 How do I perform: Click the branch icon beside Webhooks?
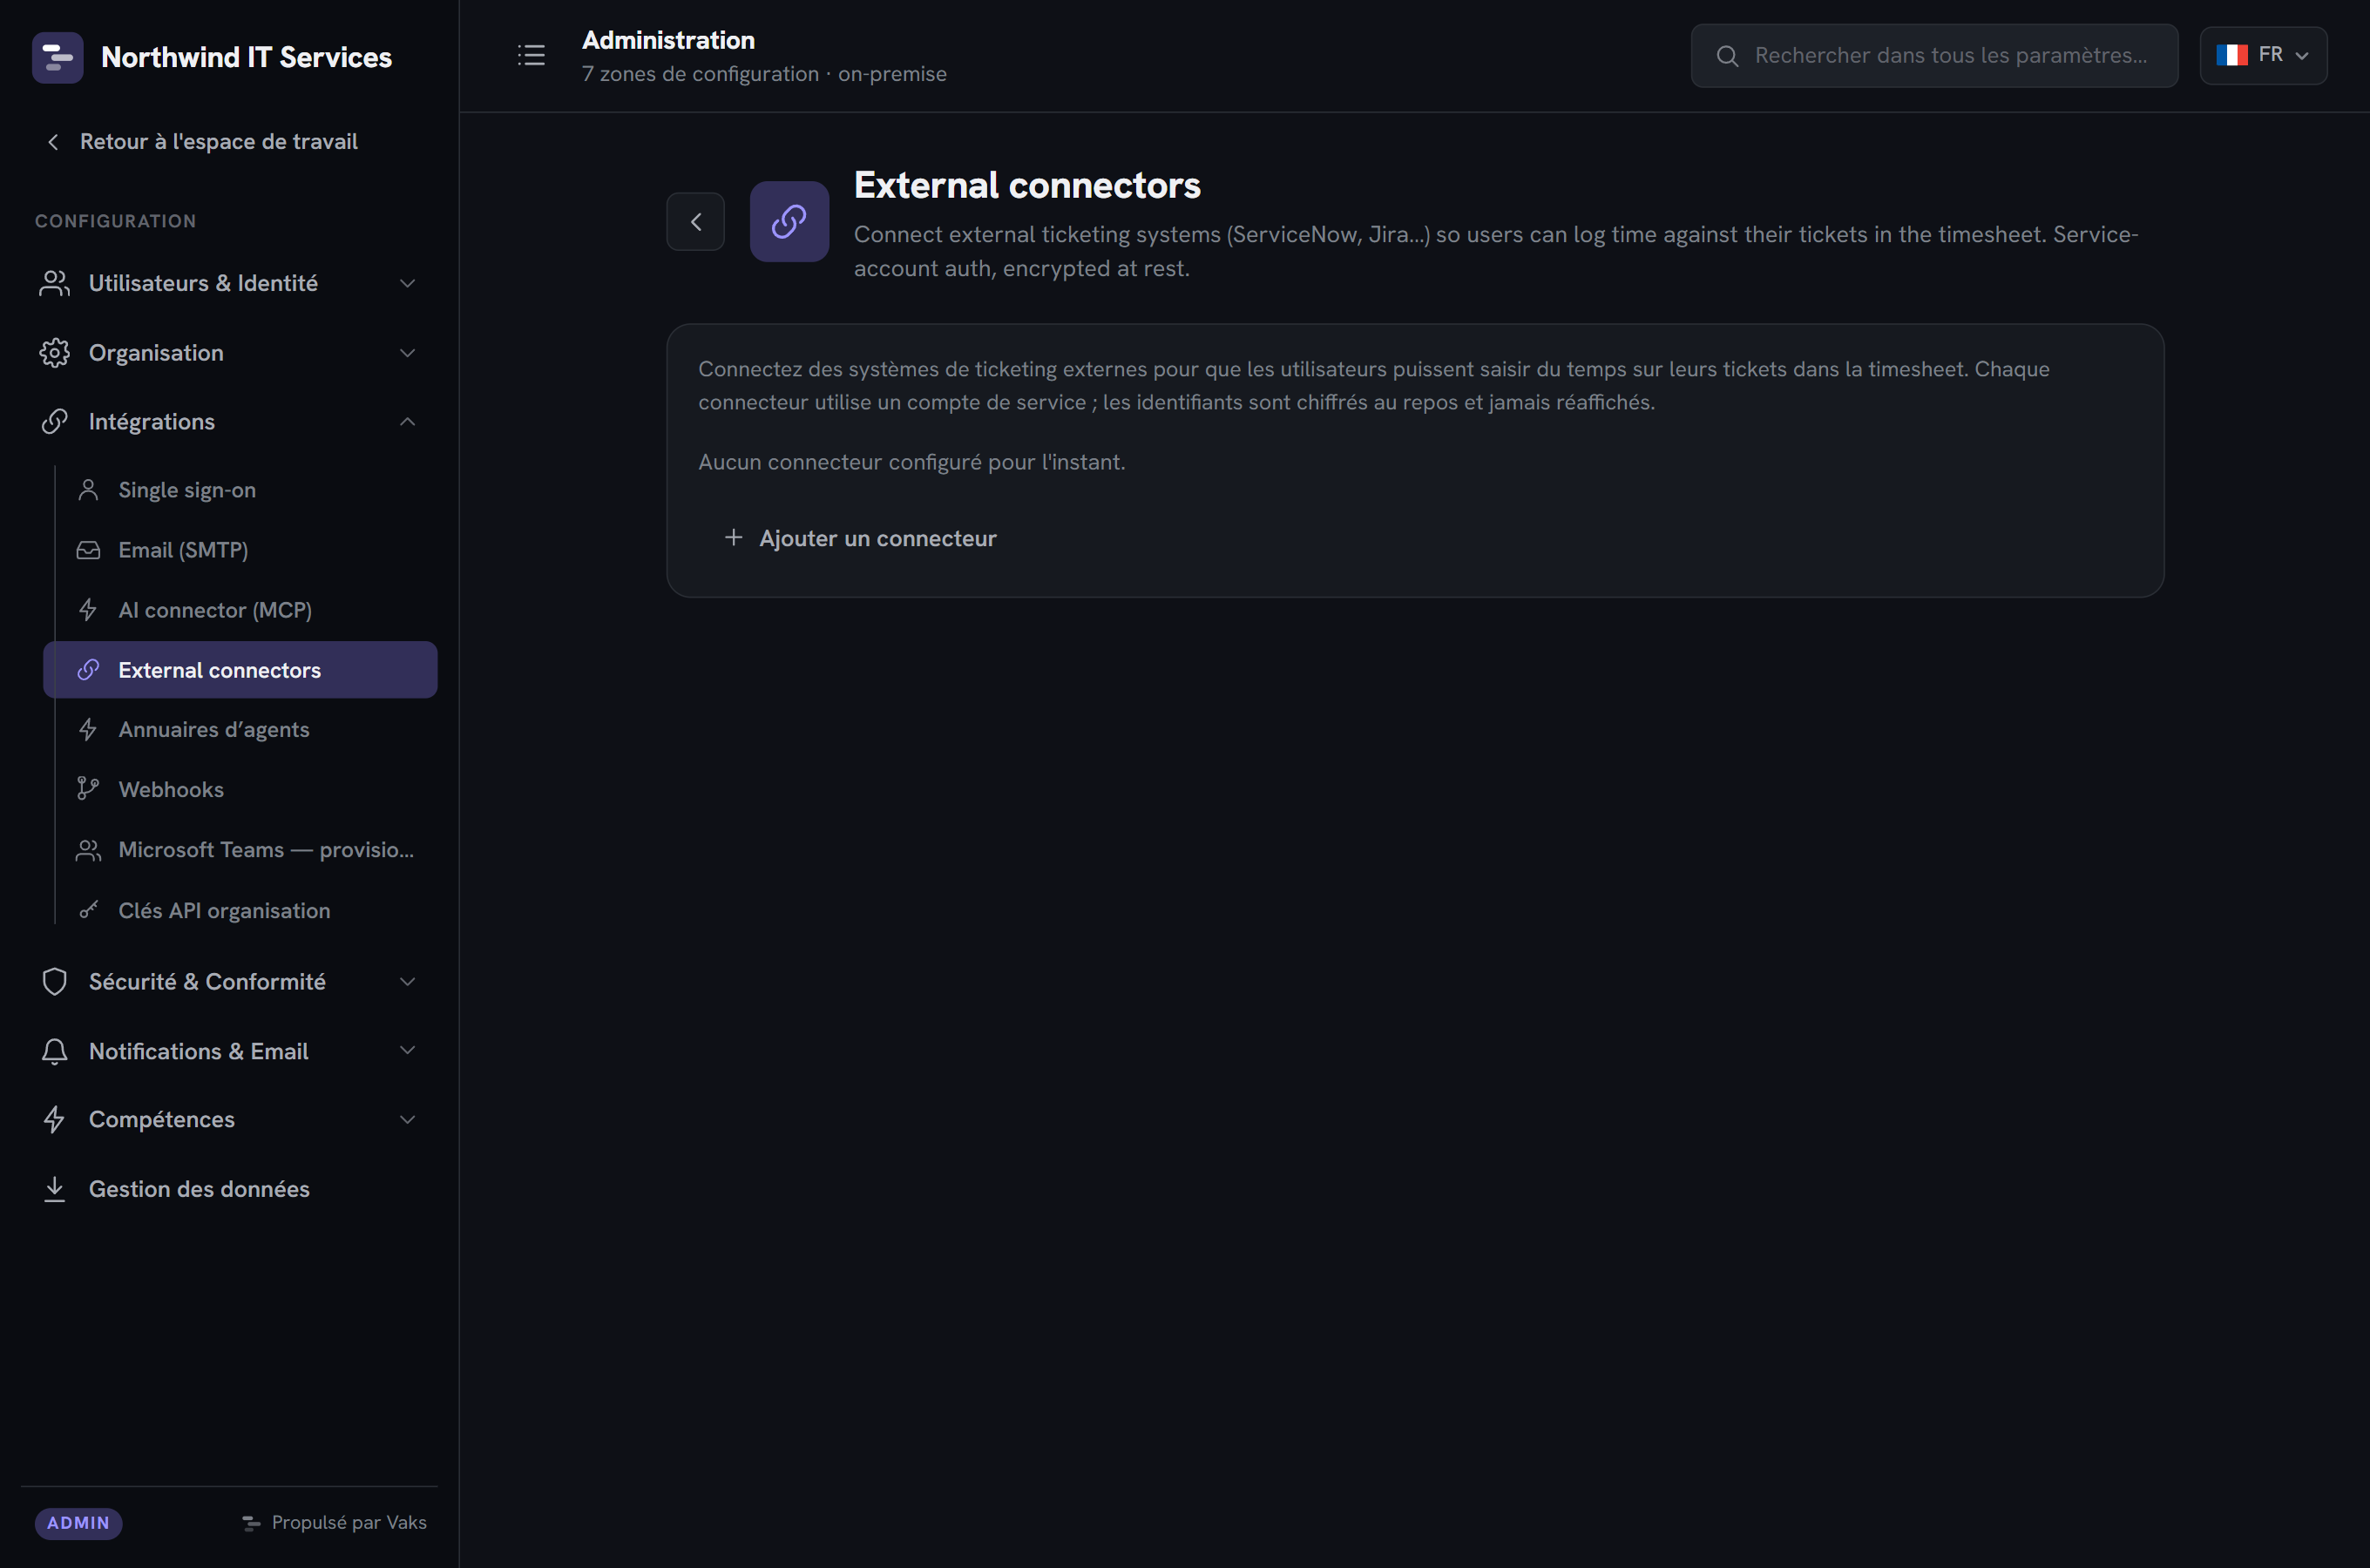click(x=88, y=790)
